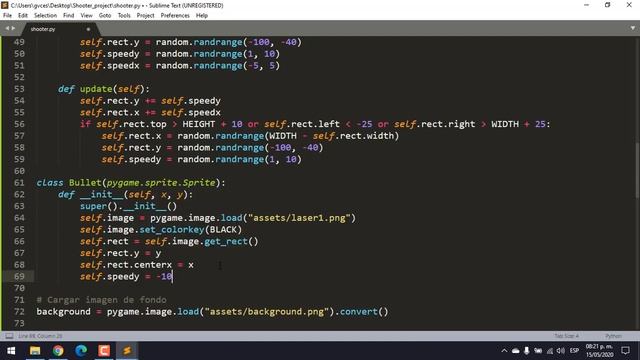Show hidden system tray icons
Viewport: 640px width, 360px height.
504,351
